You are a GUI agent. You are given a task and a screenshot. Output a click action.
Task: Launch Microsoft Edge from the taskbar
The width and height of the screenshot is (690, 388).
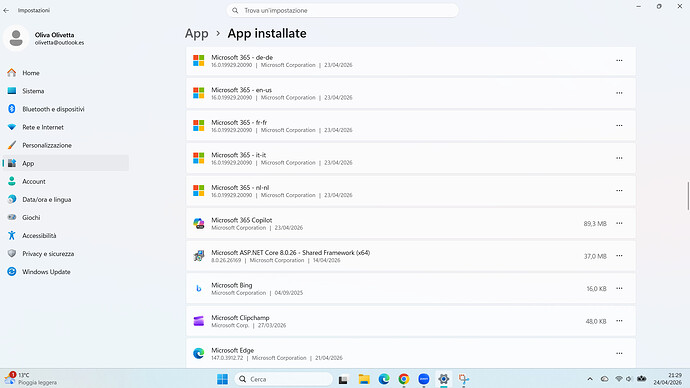tap(384, 379)
